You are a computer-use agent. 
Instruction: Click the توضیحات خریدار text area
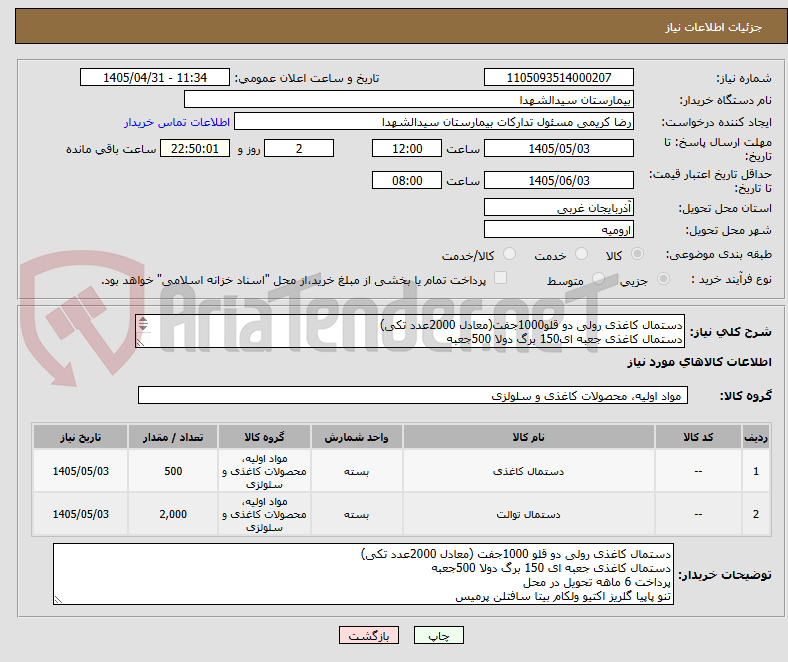363,574
